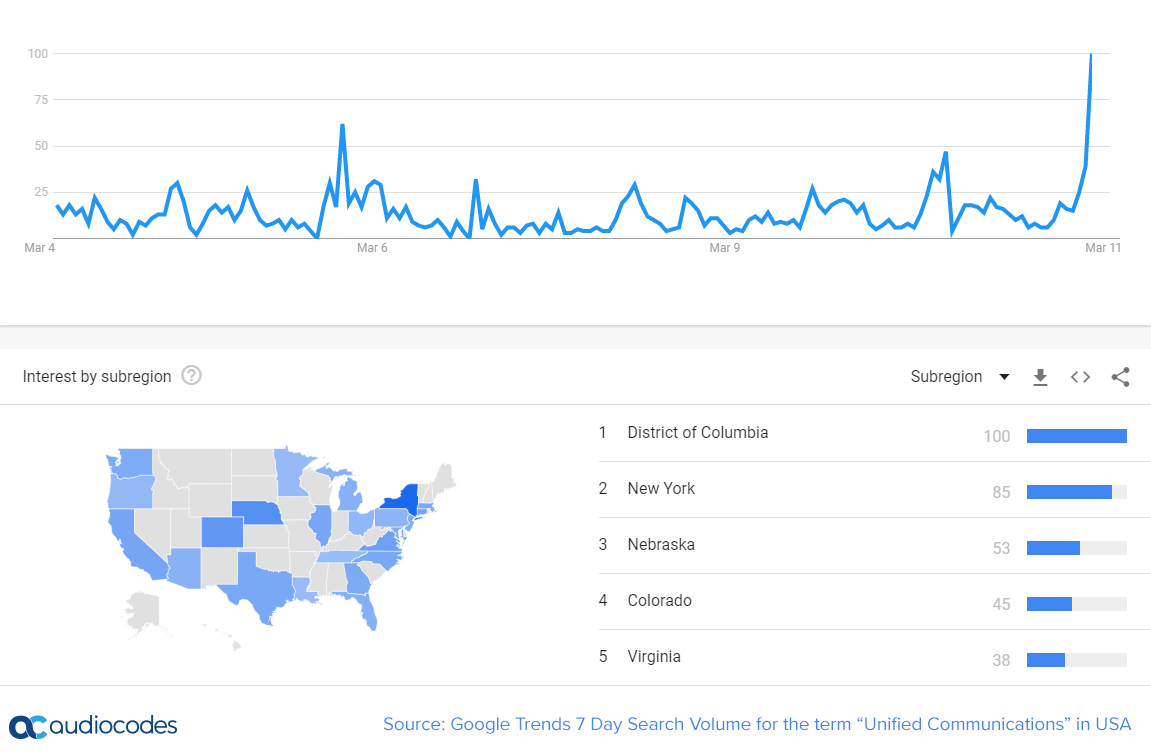This screenshot has width=1151, height=756.
Task: Click the help question mark icon
Action: [x=192, y=376]
